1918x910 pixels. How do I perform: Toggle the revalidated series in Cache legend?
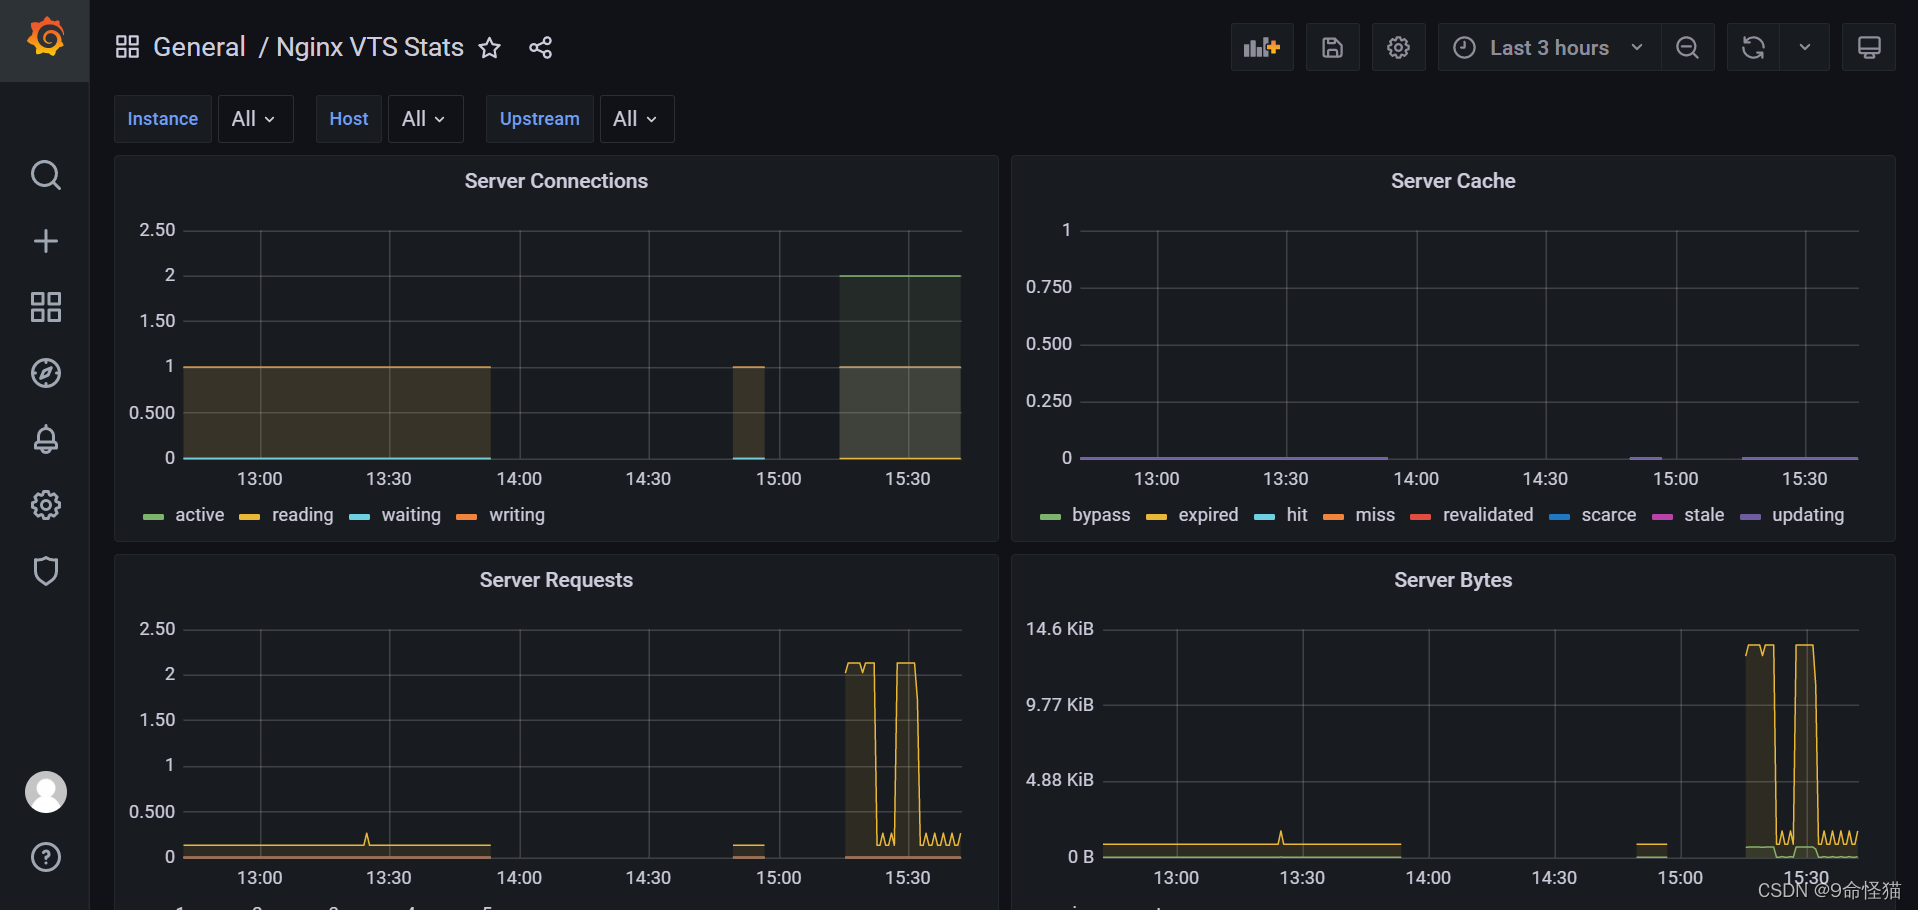[x=1488, y=515]
